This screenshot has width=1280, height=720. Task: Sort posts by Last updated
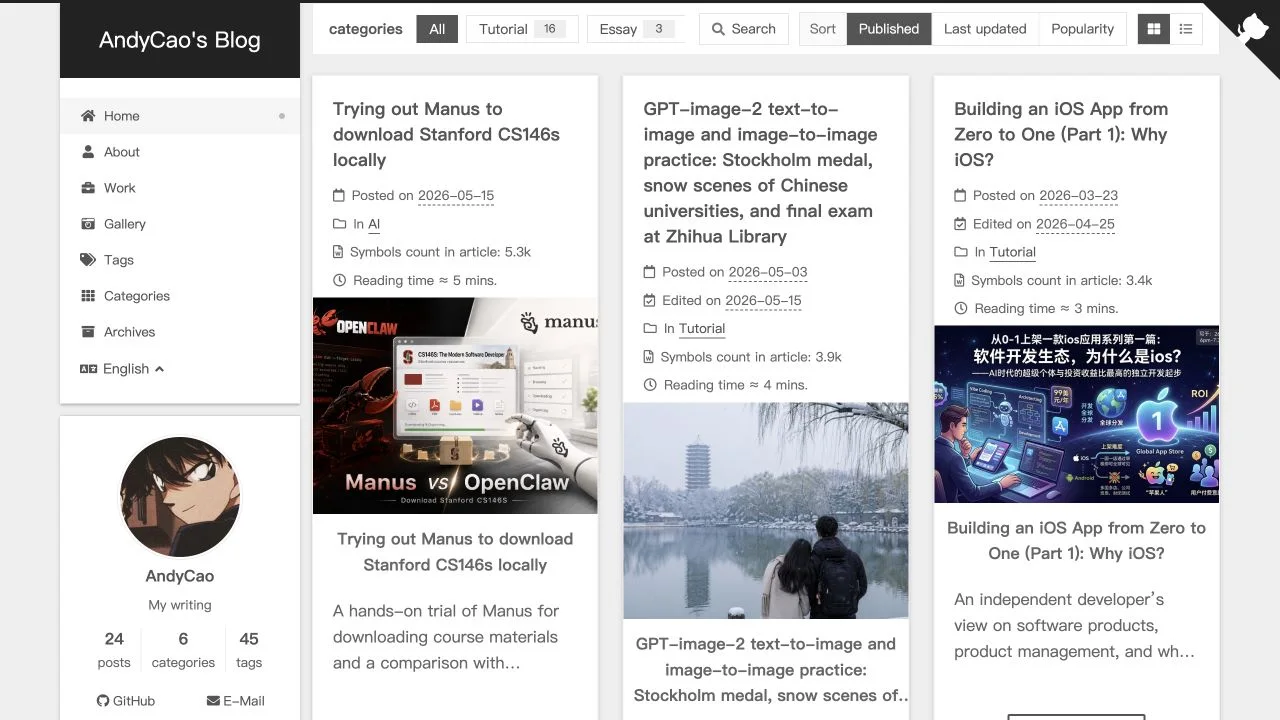click(x=985, y=29)
